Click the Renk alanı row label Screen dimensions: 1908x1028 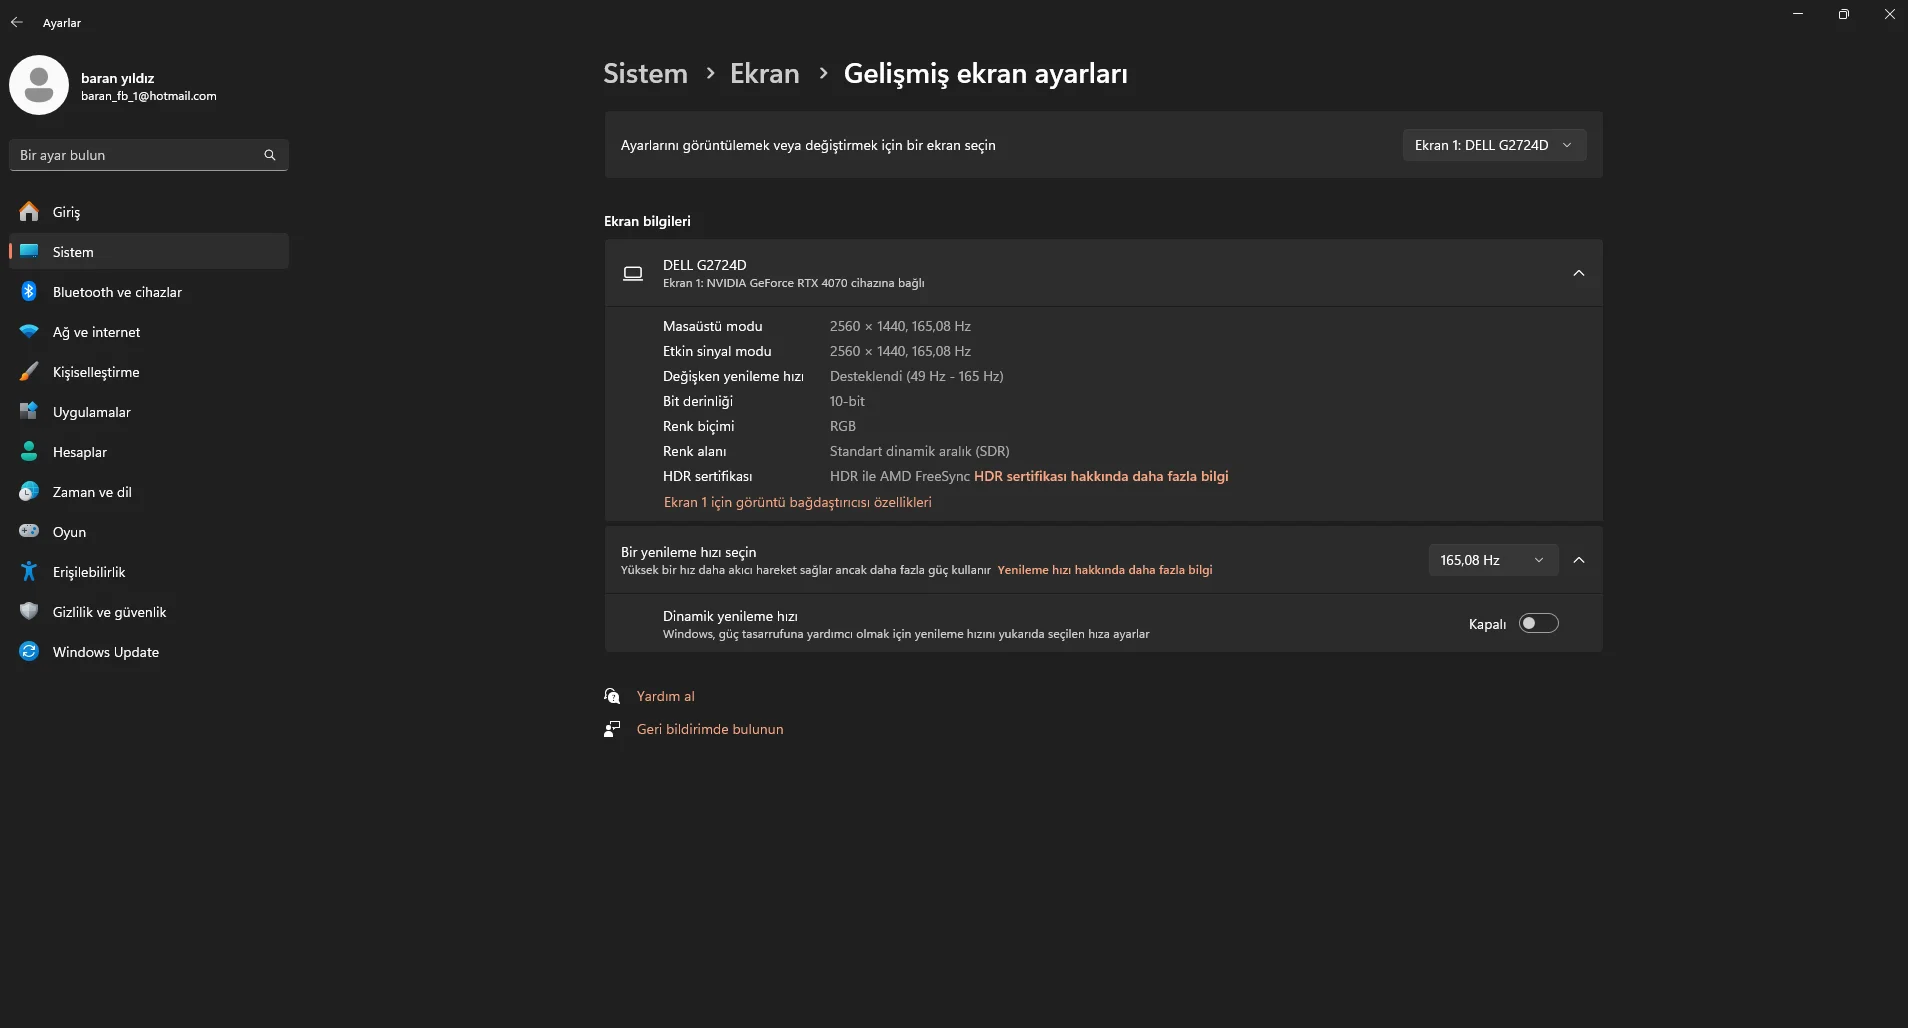(x=694, y=451)
